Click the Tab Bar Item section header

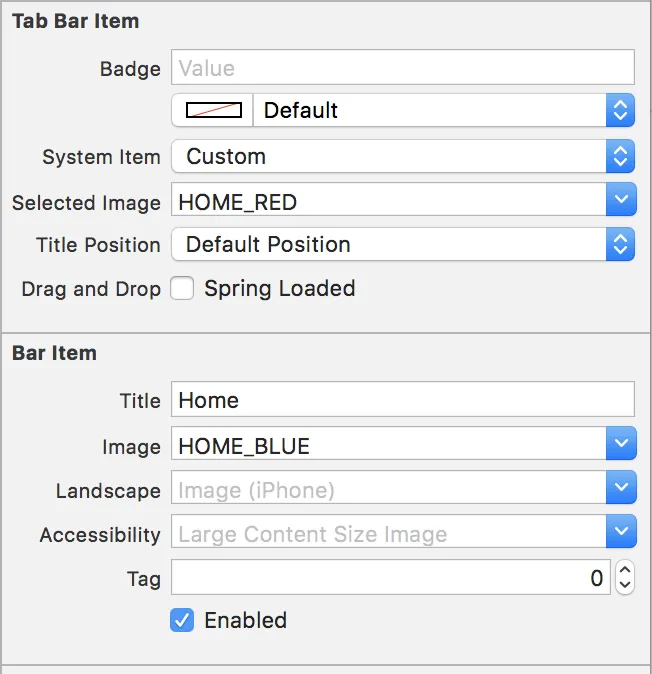click(x=75, y=21)
